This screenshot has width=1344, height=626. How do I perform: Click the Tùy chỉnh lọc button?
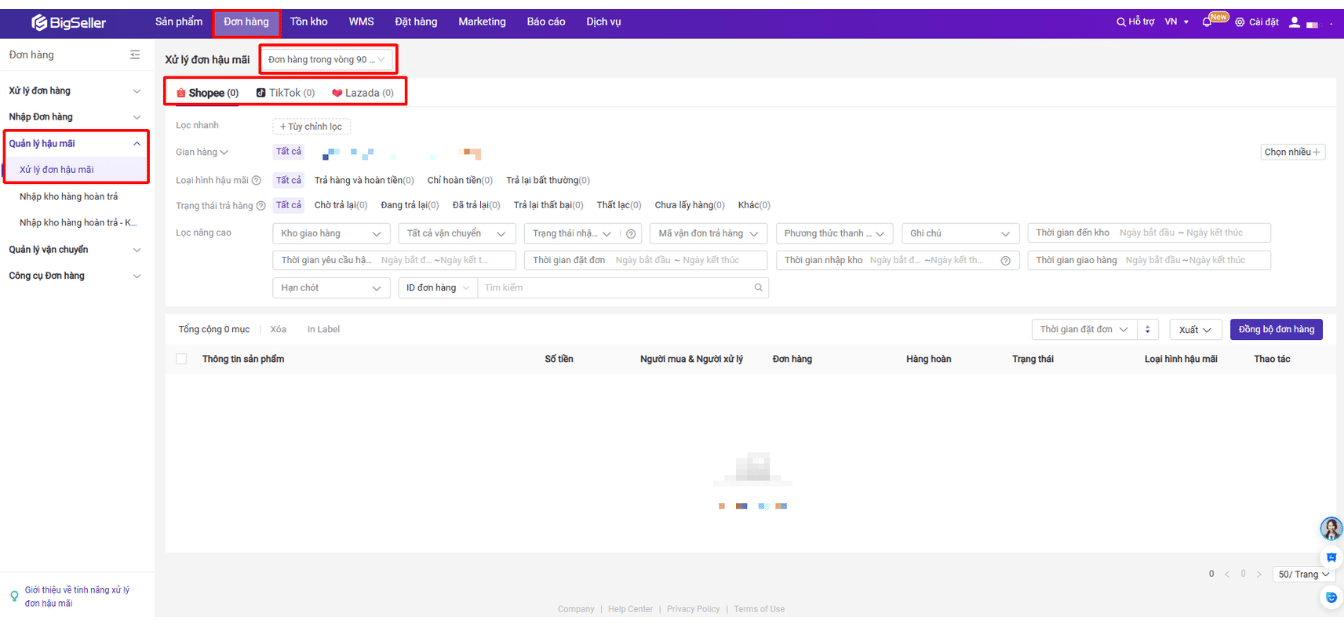(311, 127)
